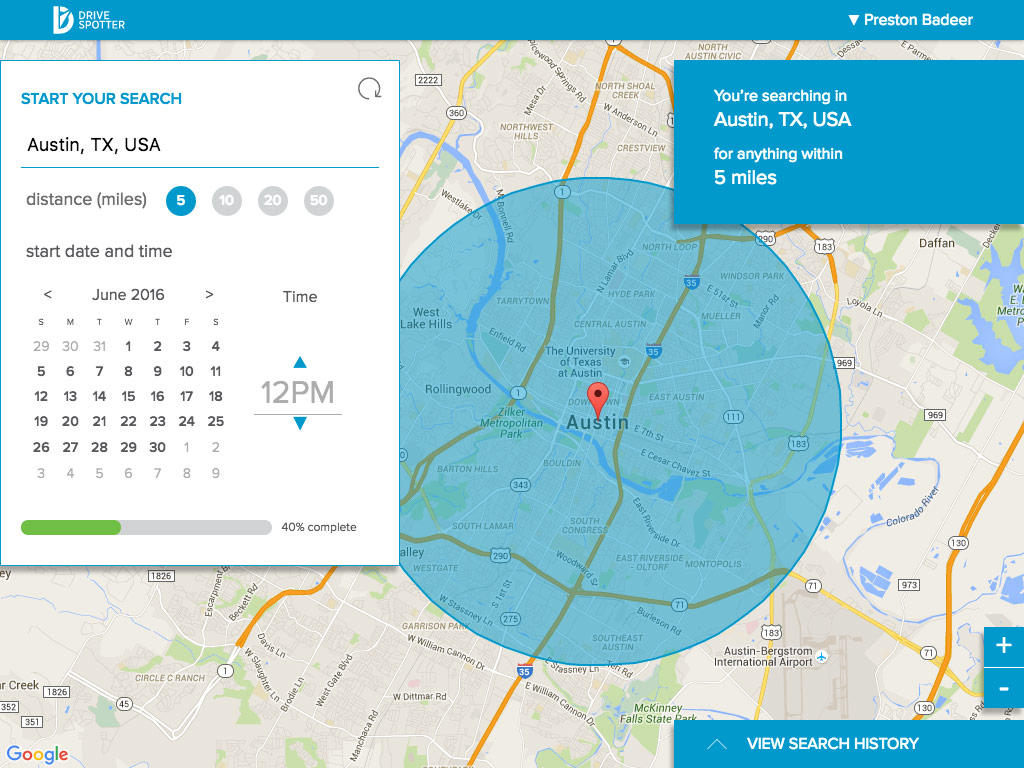Click the red map pin on Austin
Image resolution: width=1024 pixels, height=768 pixels.
(x=598, y=397)
